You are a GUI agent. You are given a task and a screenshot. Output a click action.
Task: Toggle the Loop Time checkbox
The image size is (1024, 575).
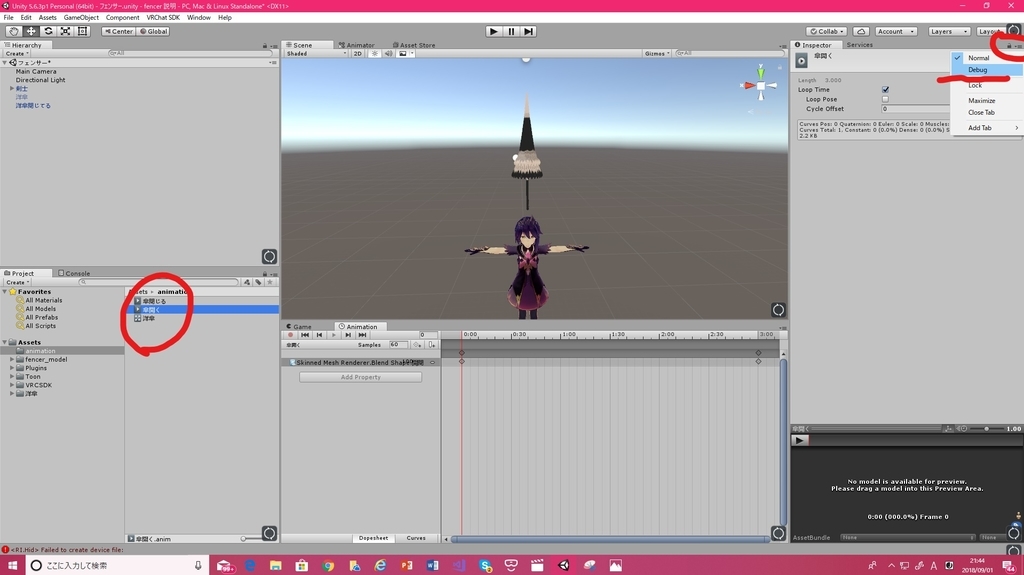pos(886,90)
